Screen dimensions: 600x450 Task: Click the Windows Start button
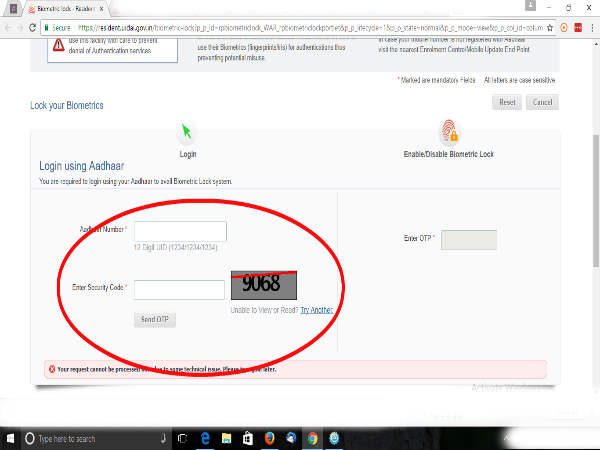(x=10, y=438)
